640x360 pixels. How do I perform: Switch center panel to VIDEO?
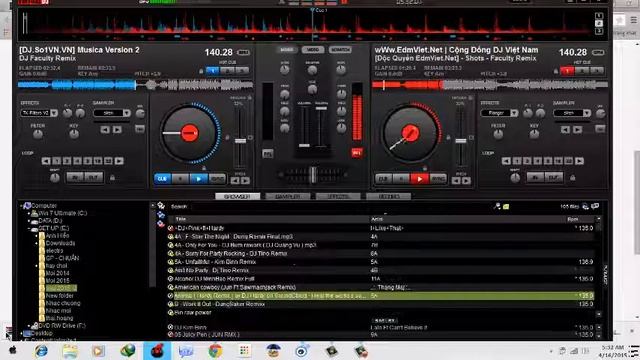pos(313,50)
